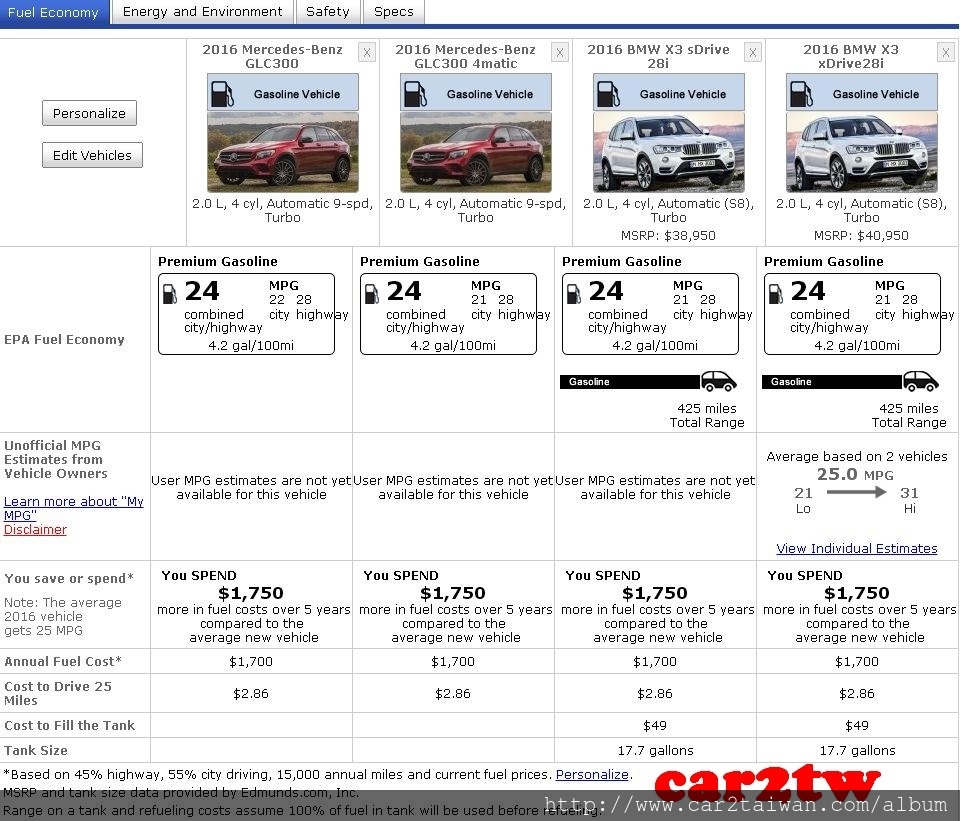
Task: Click the fuel pump icon in the GLC300 MPG box
Action: click(170, 294)
